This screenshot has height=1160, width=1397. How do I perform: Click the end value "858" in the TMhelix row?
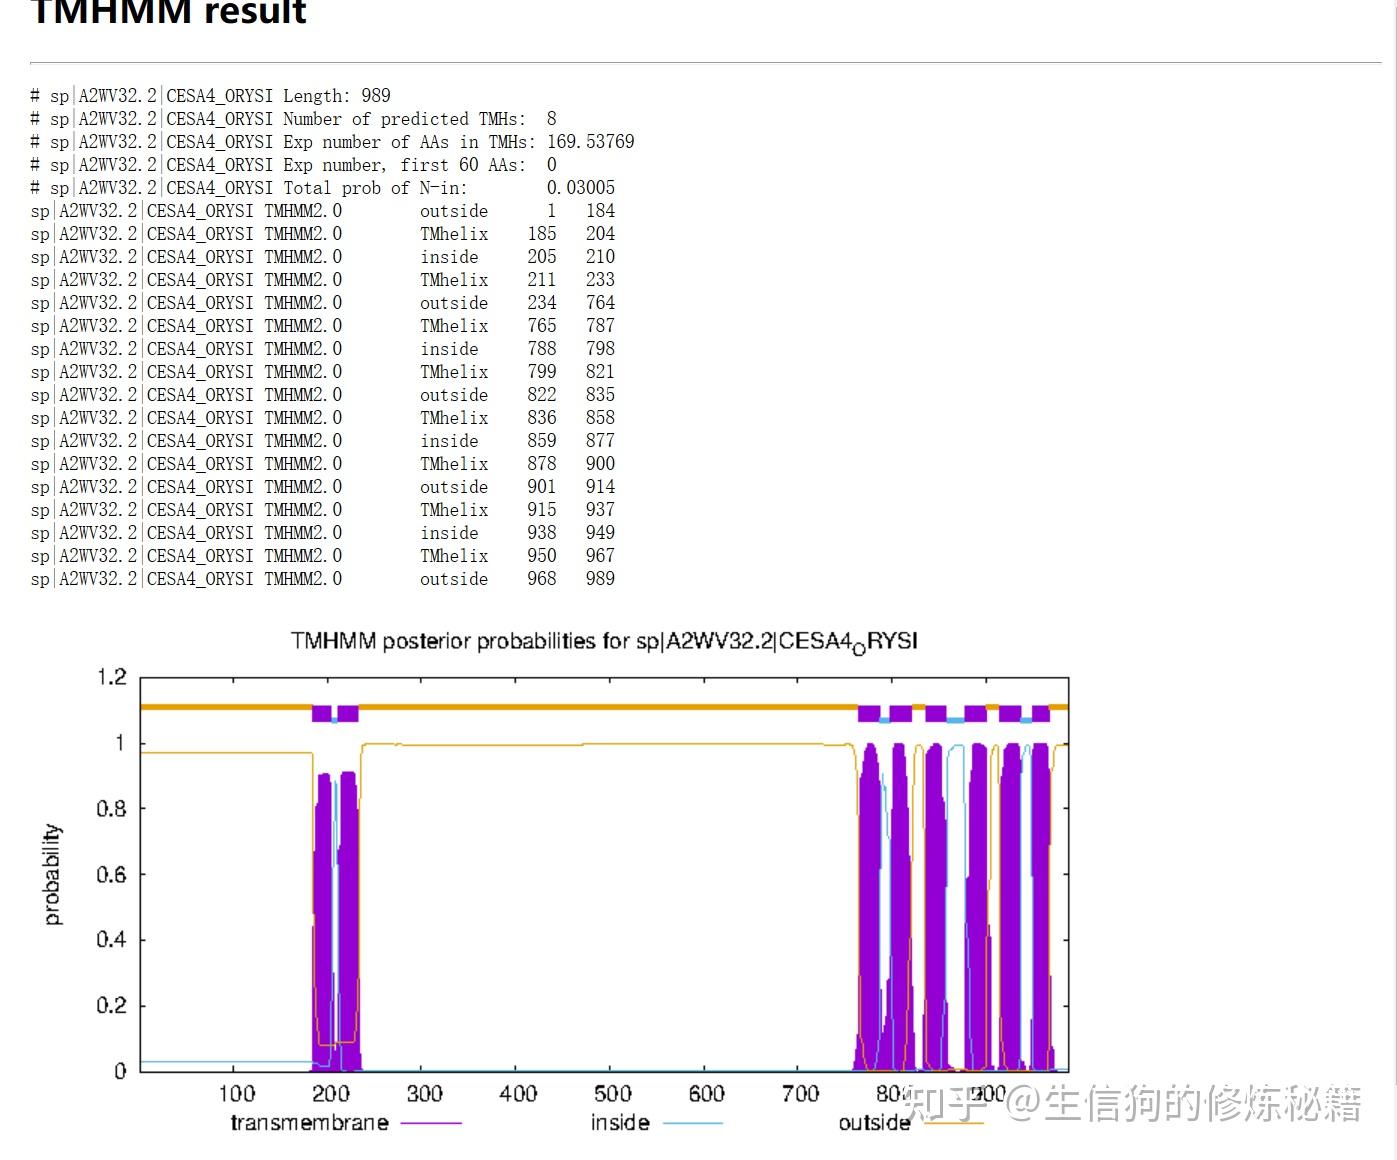pyautogui.click(x=600, y=418)
